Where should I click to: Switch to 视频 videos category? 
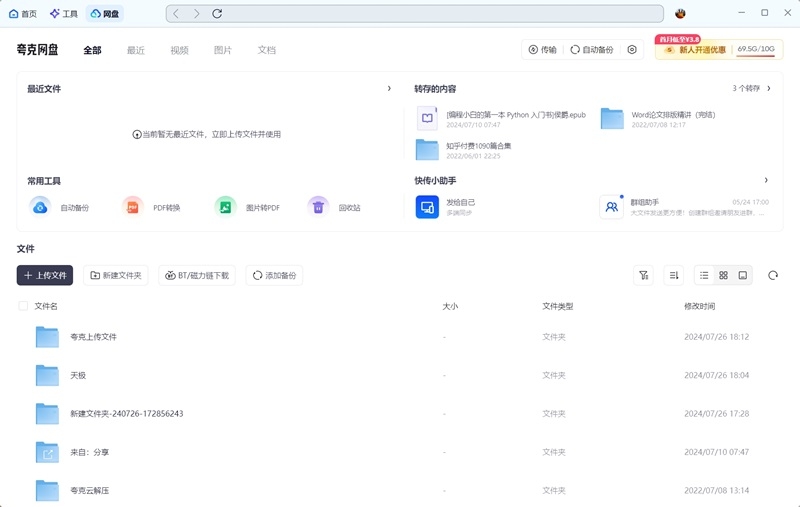coord(180,50)
